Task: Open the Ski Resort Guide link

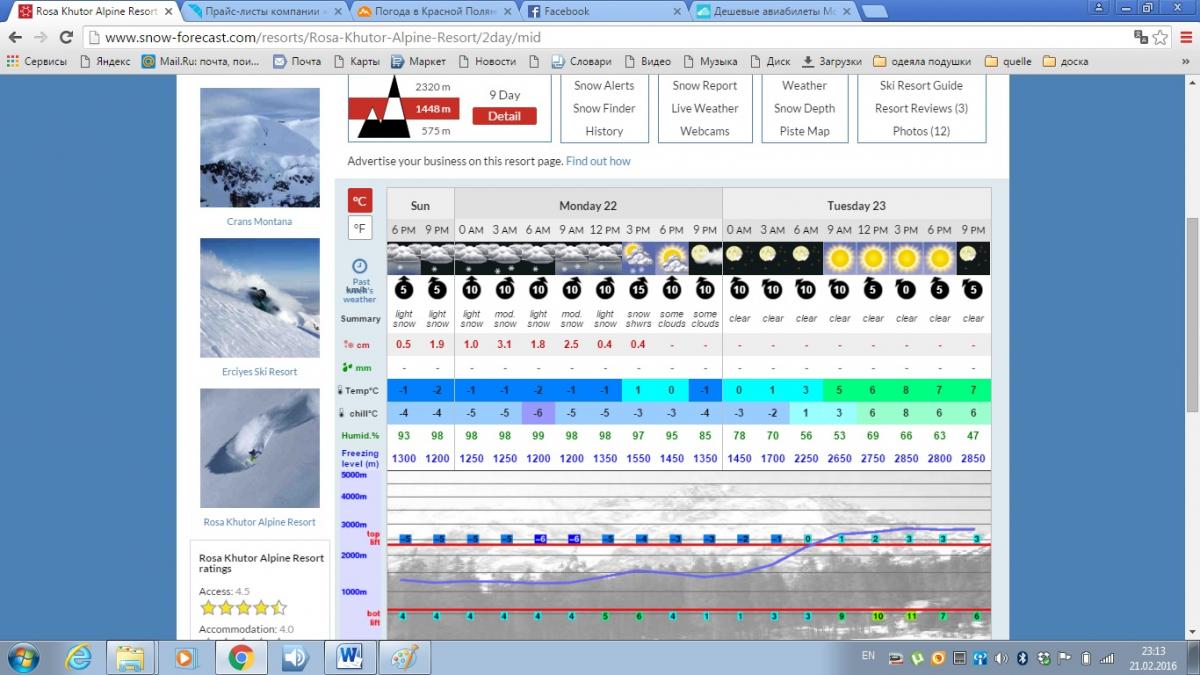Action: coord(921,86)
